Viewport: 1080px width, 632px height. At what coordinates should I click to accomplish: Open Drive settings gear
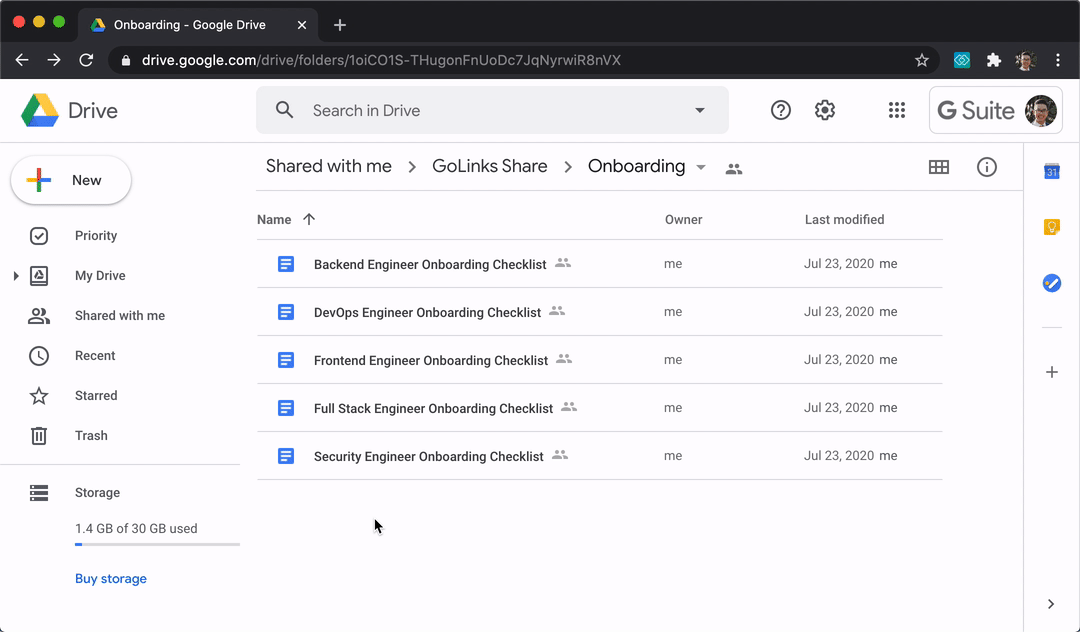click(x=825, y=111)
